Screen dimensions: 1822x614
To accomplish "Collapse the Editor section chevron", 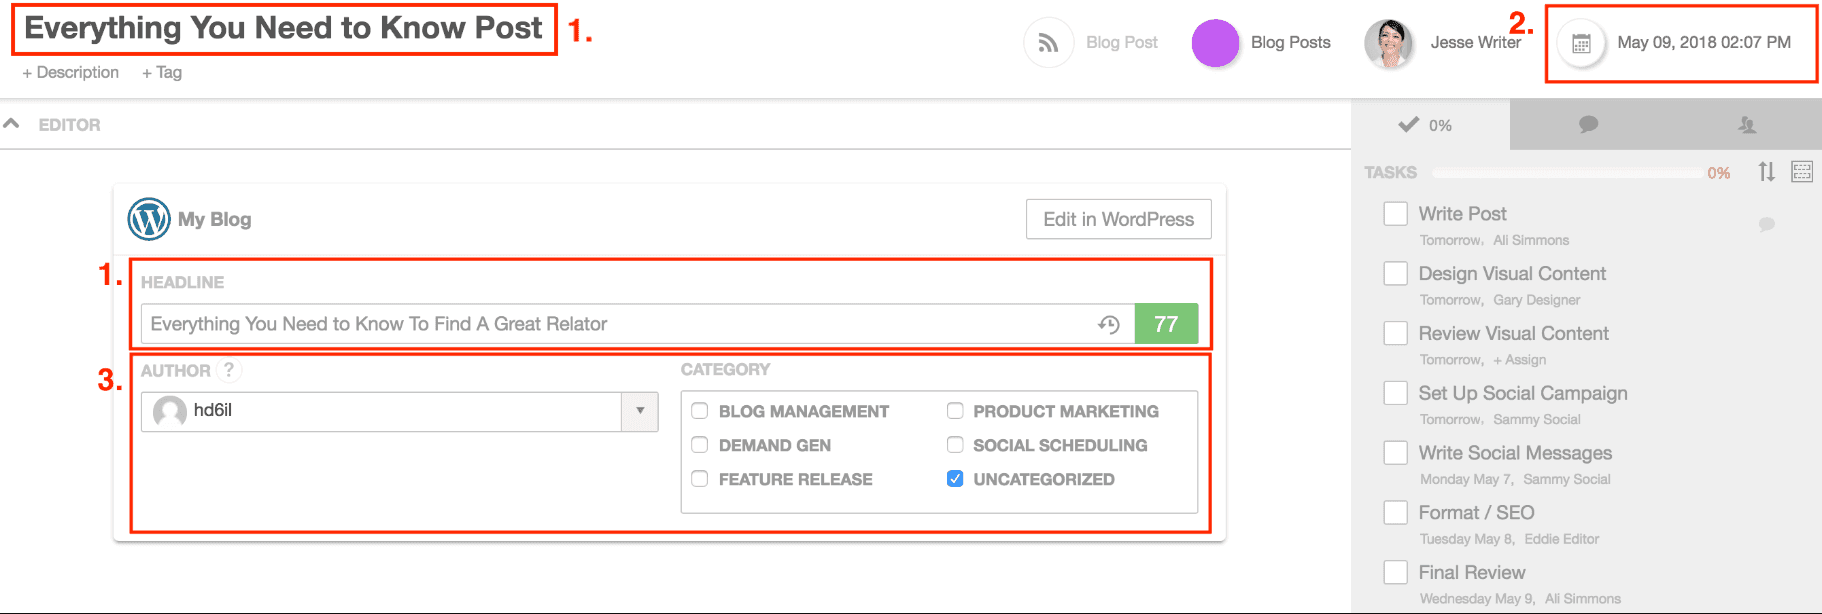I will pos(12,124).
